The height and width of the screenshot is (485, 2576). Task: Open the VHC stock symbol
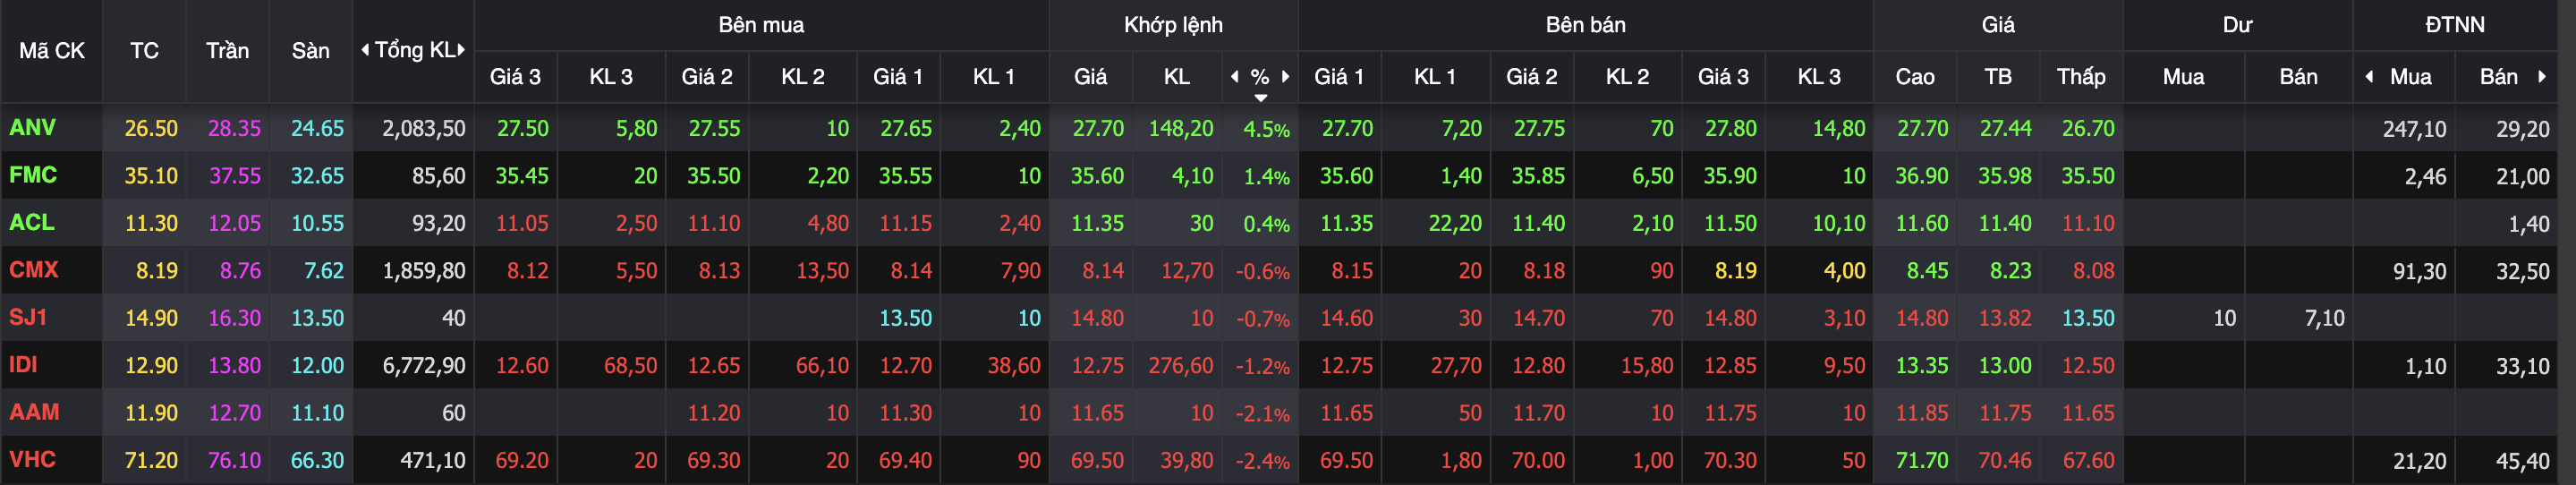pos(33,460)
